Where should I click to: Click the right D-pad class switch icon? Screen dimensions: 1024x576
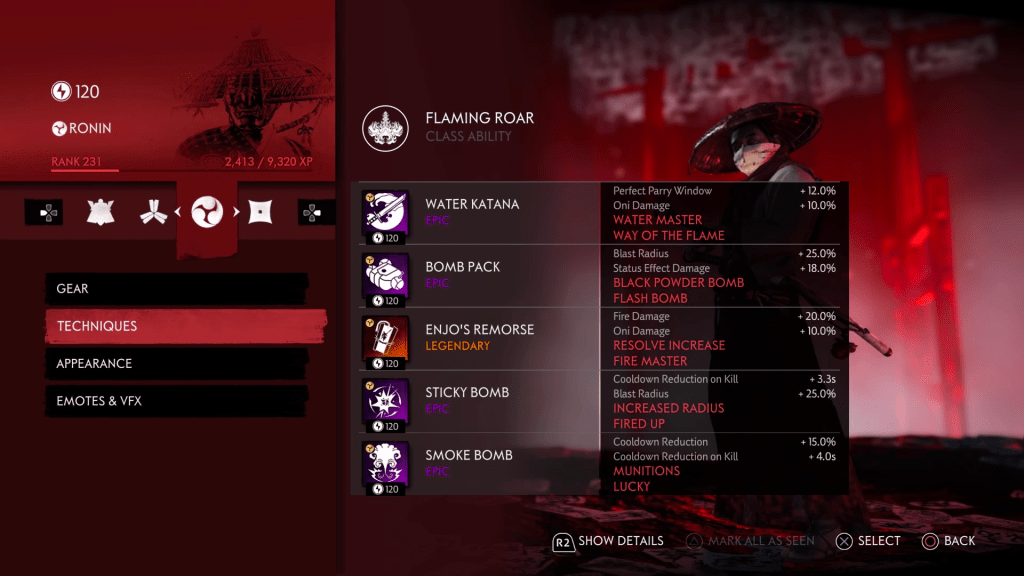(x=313, y=212)
